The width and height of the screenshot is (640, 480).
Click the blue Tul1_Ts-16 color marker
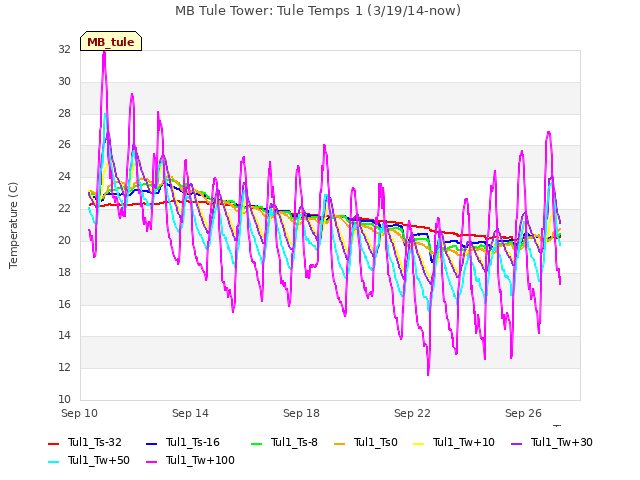point(151,443)
